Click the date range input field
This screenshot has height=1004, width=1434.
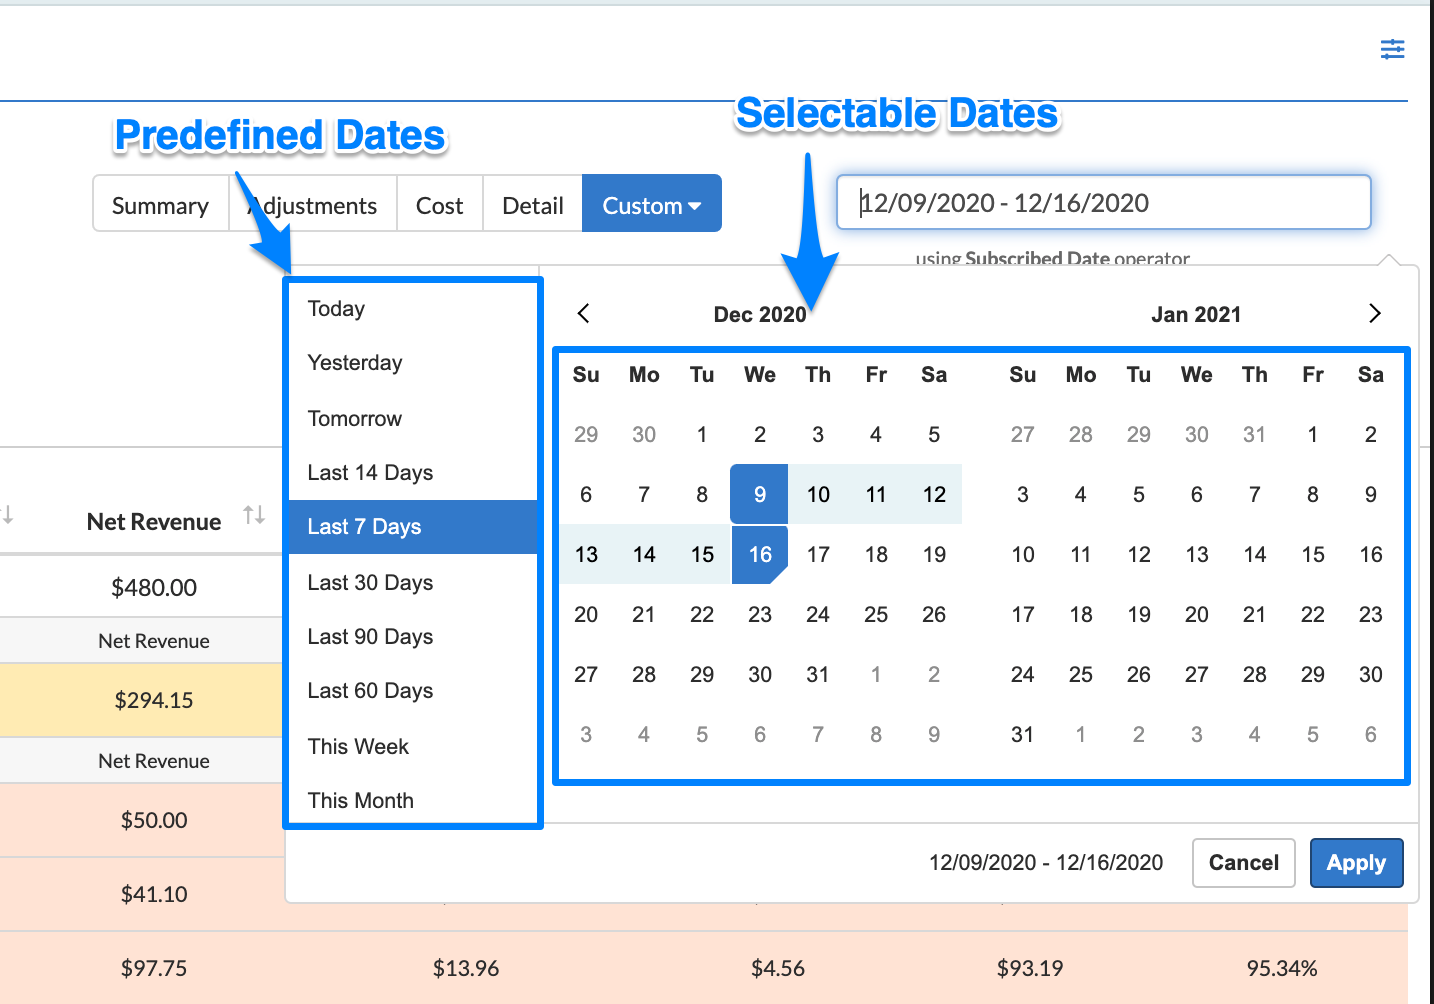pos(1102,203)
